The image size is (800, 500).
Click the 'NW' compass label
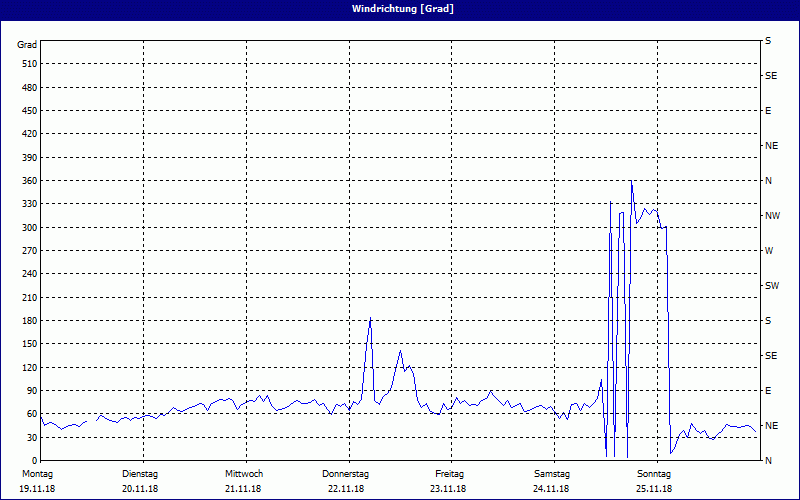pos(772,216)
